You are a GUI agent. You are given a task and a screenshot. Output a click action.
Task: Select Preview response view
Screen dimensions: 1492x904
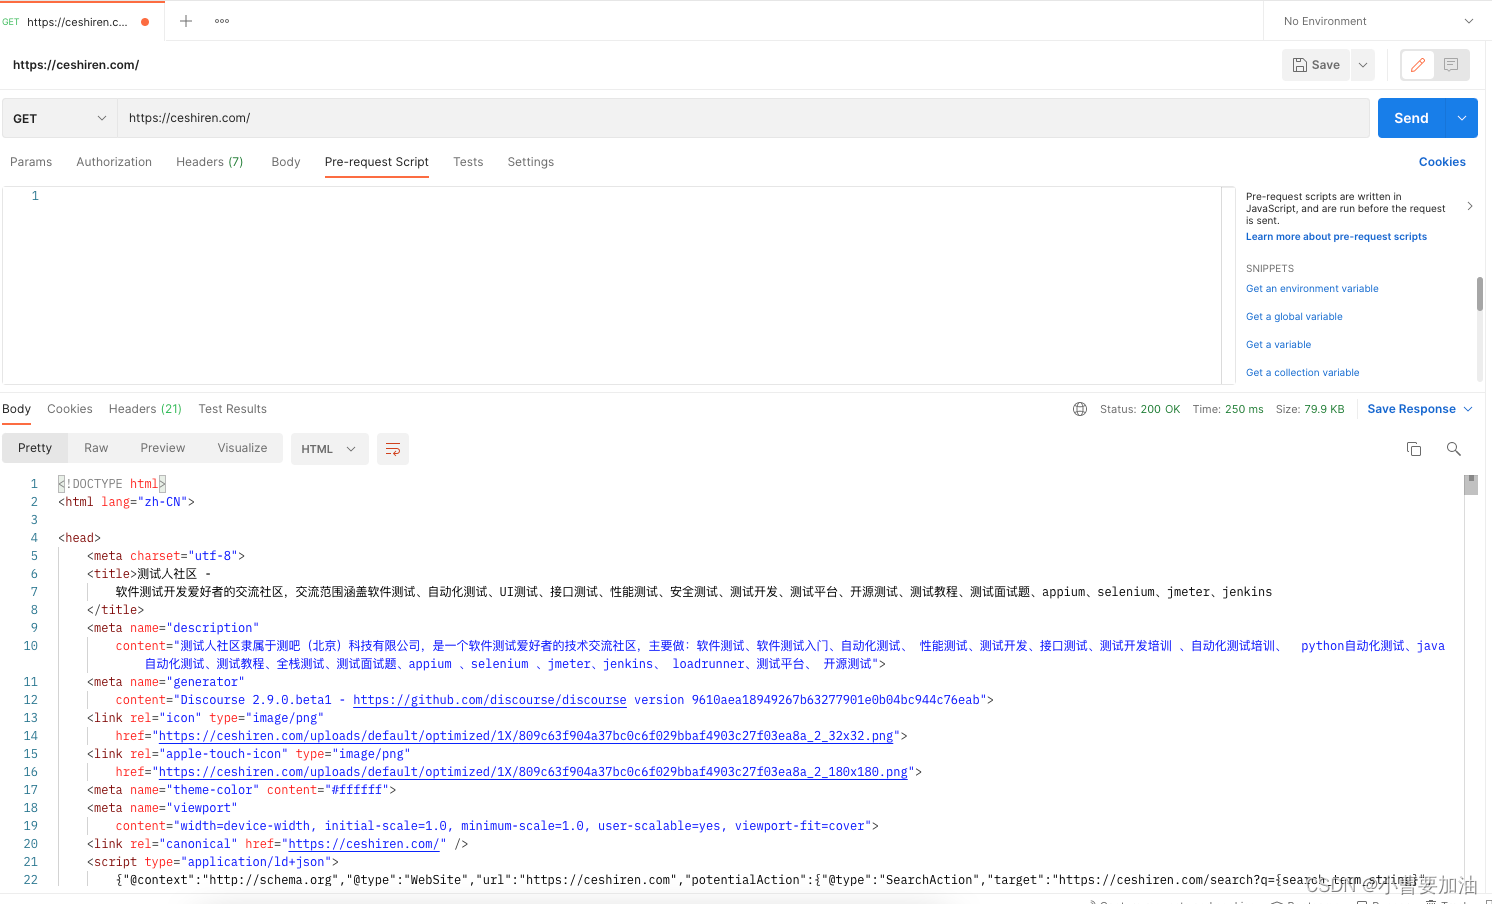click(x=163, y=448)
